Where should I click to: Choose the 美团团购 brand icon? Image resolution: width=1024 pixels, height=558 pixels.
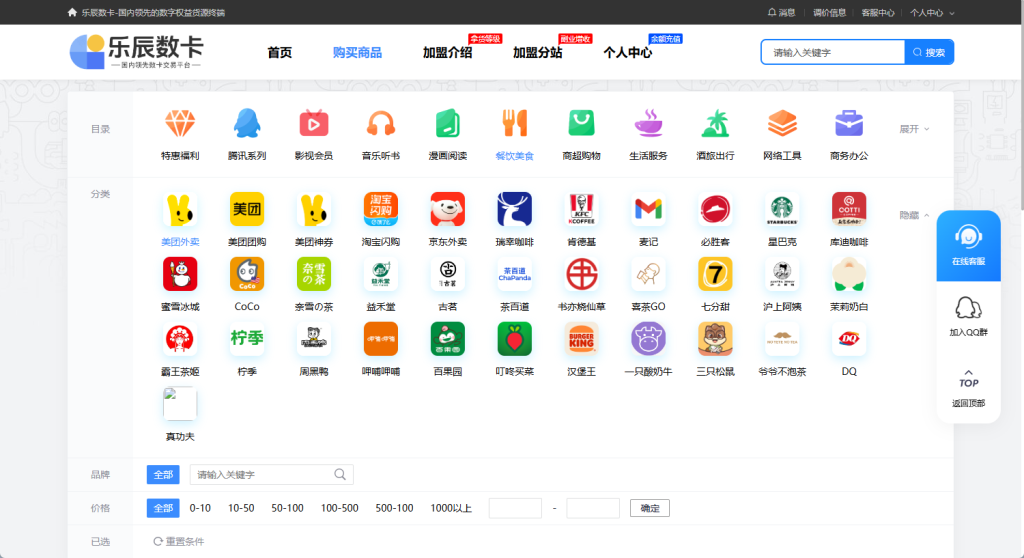pos(247,209)
